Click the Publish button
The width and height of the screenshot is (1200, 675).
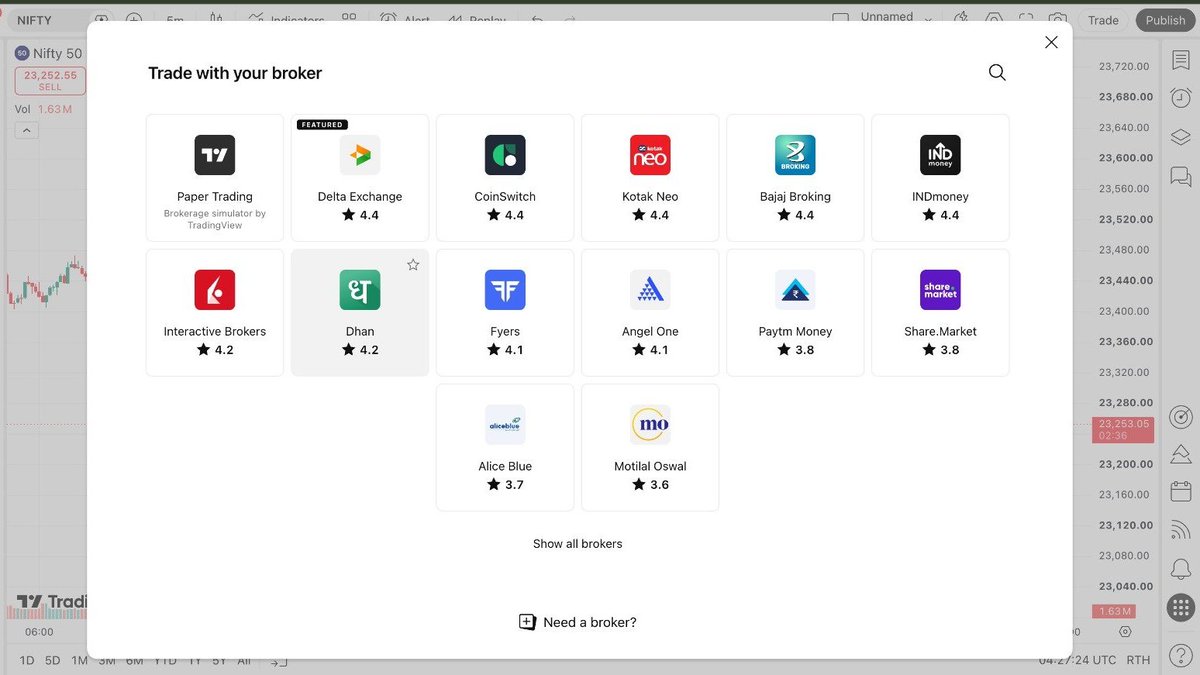(x=1165, y=20)
